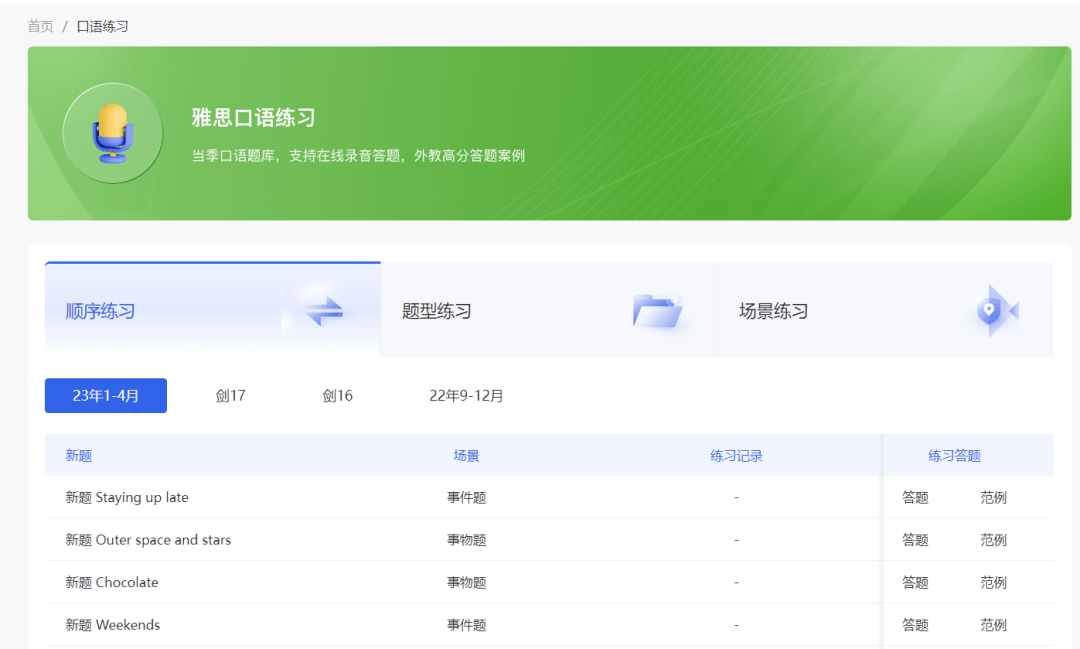Click the folder icon on 题型练习
Viewport: 1080px width, 649px height.
[x=657, y=311]
